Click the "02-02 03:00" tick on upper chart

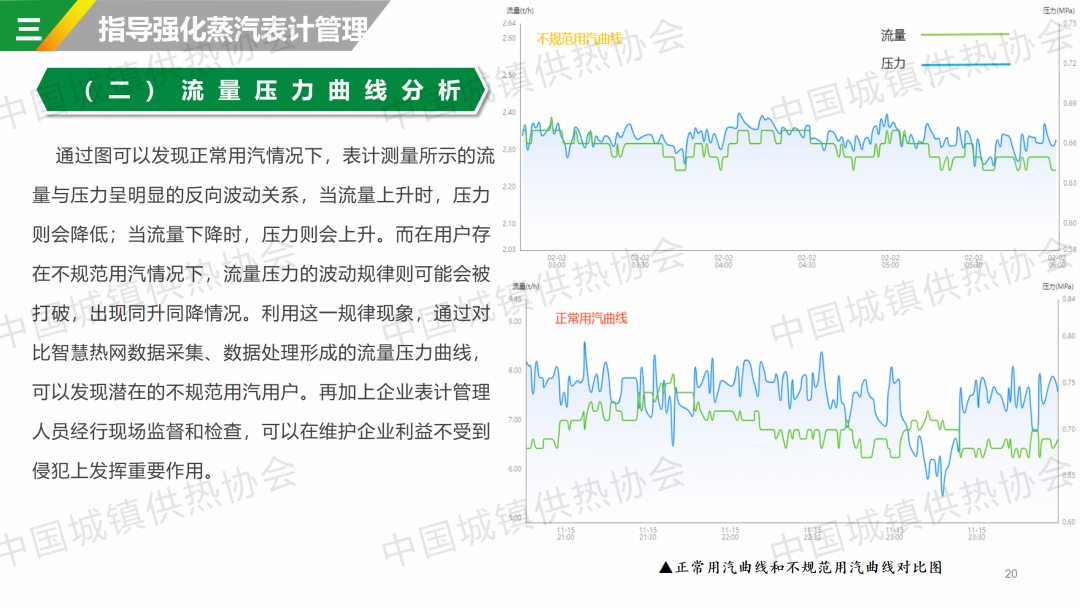[557, 261]
